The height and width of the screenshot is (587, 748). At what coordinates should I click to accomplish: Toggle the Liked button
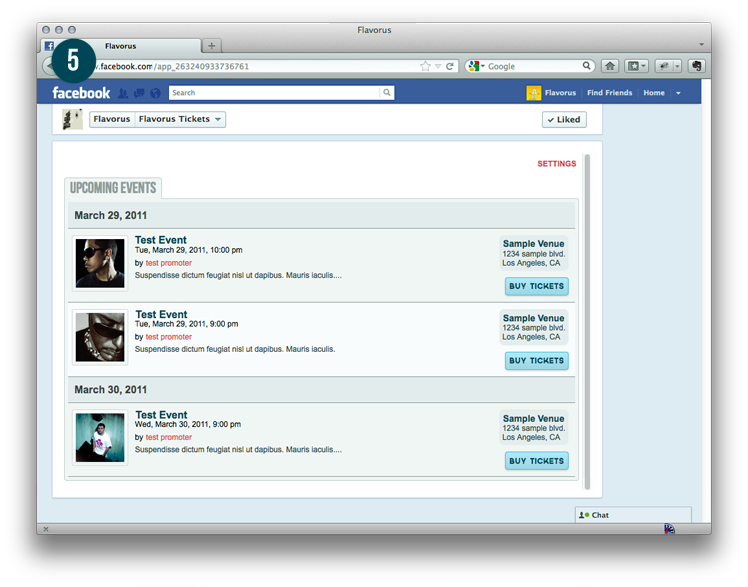[564, 120]
